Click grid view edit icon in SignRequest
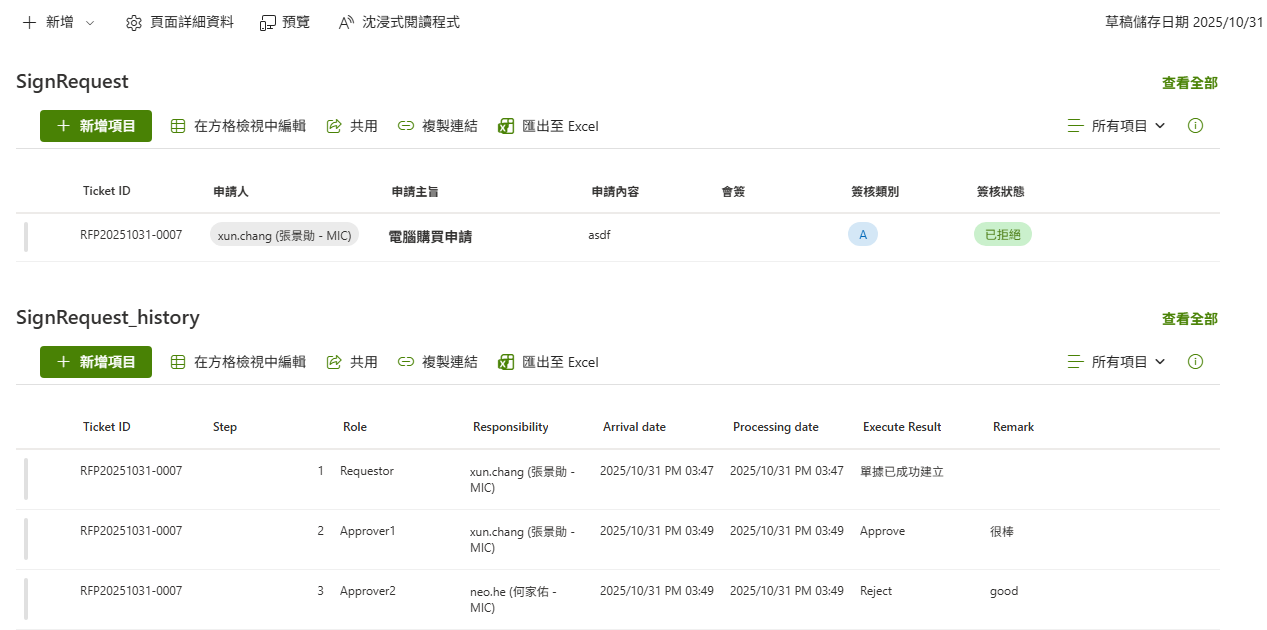Image resolution: width=1267 pixels, height=630 pixels. pos(178,126)
